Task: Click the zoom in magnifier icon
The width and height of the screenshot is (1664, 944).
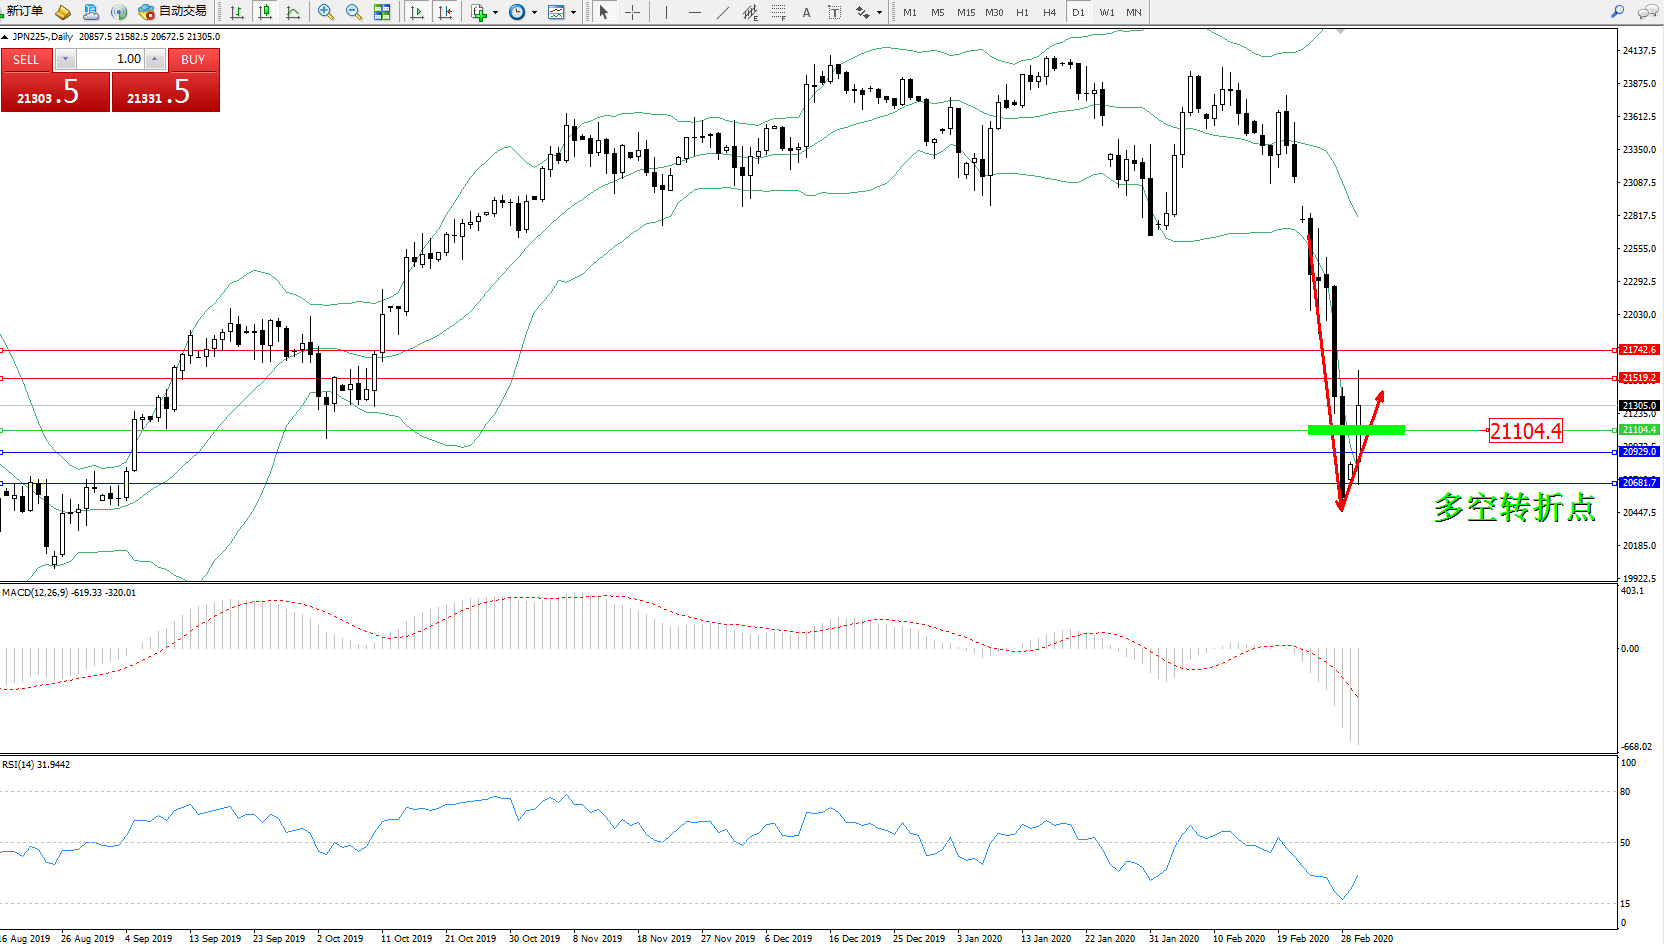Action: coord(325,12)
